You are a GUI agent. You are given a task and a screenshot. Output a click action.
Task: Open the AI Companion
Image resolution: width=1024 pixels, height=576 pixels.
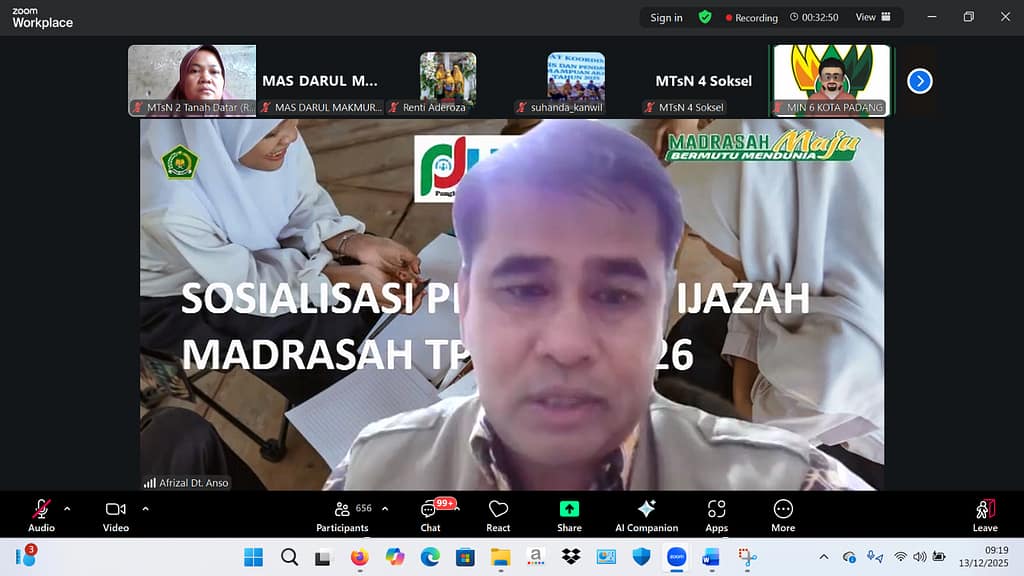(646, 513)
